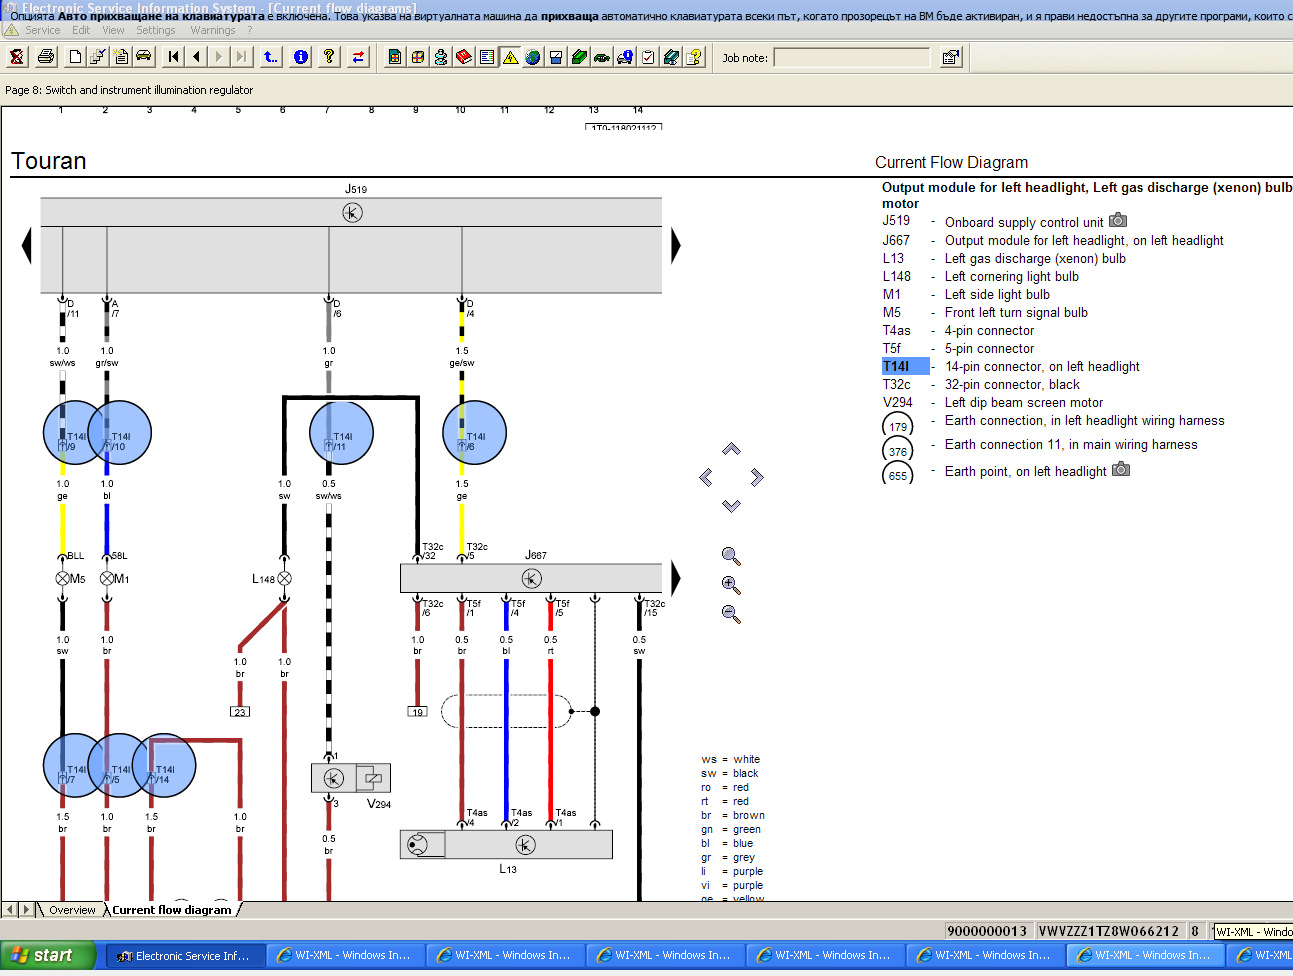Click the printer icon in toolbar
Image resolution: width=1293 pixels, height=976 pixels.
point(45,57)
